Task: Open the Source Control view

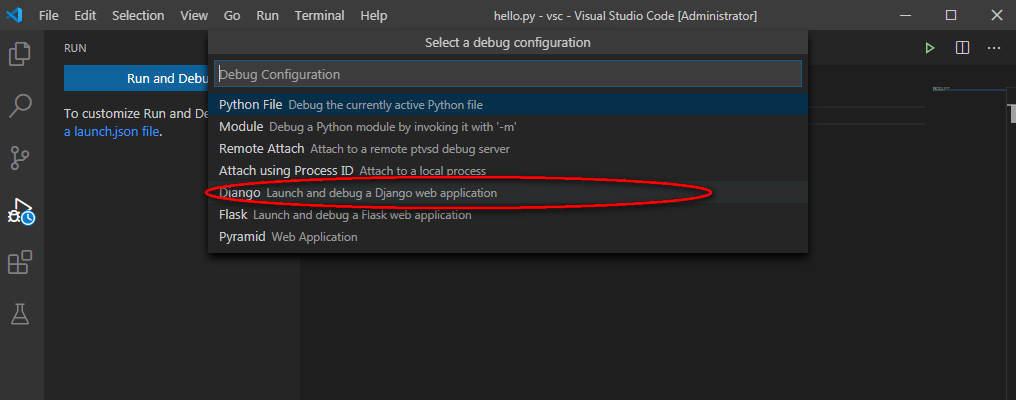Action: (20, 158)
